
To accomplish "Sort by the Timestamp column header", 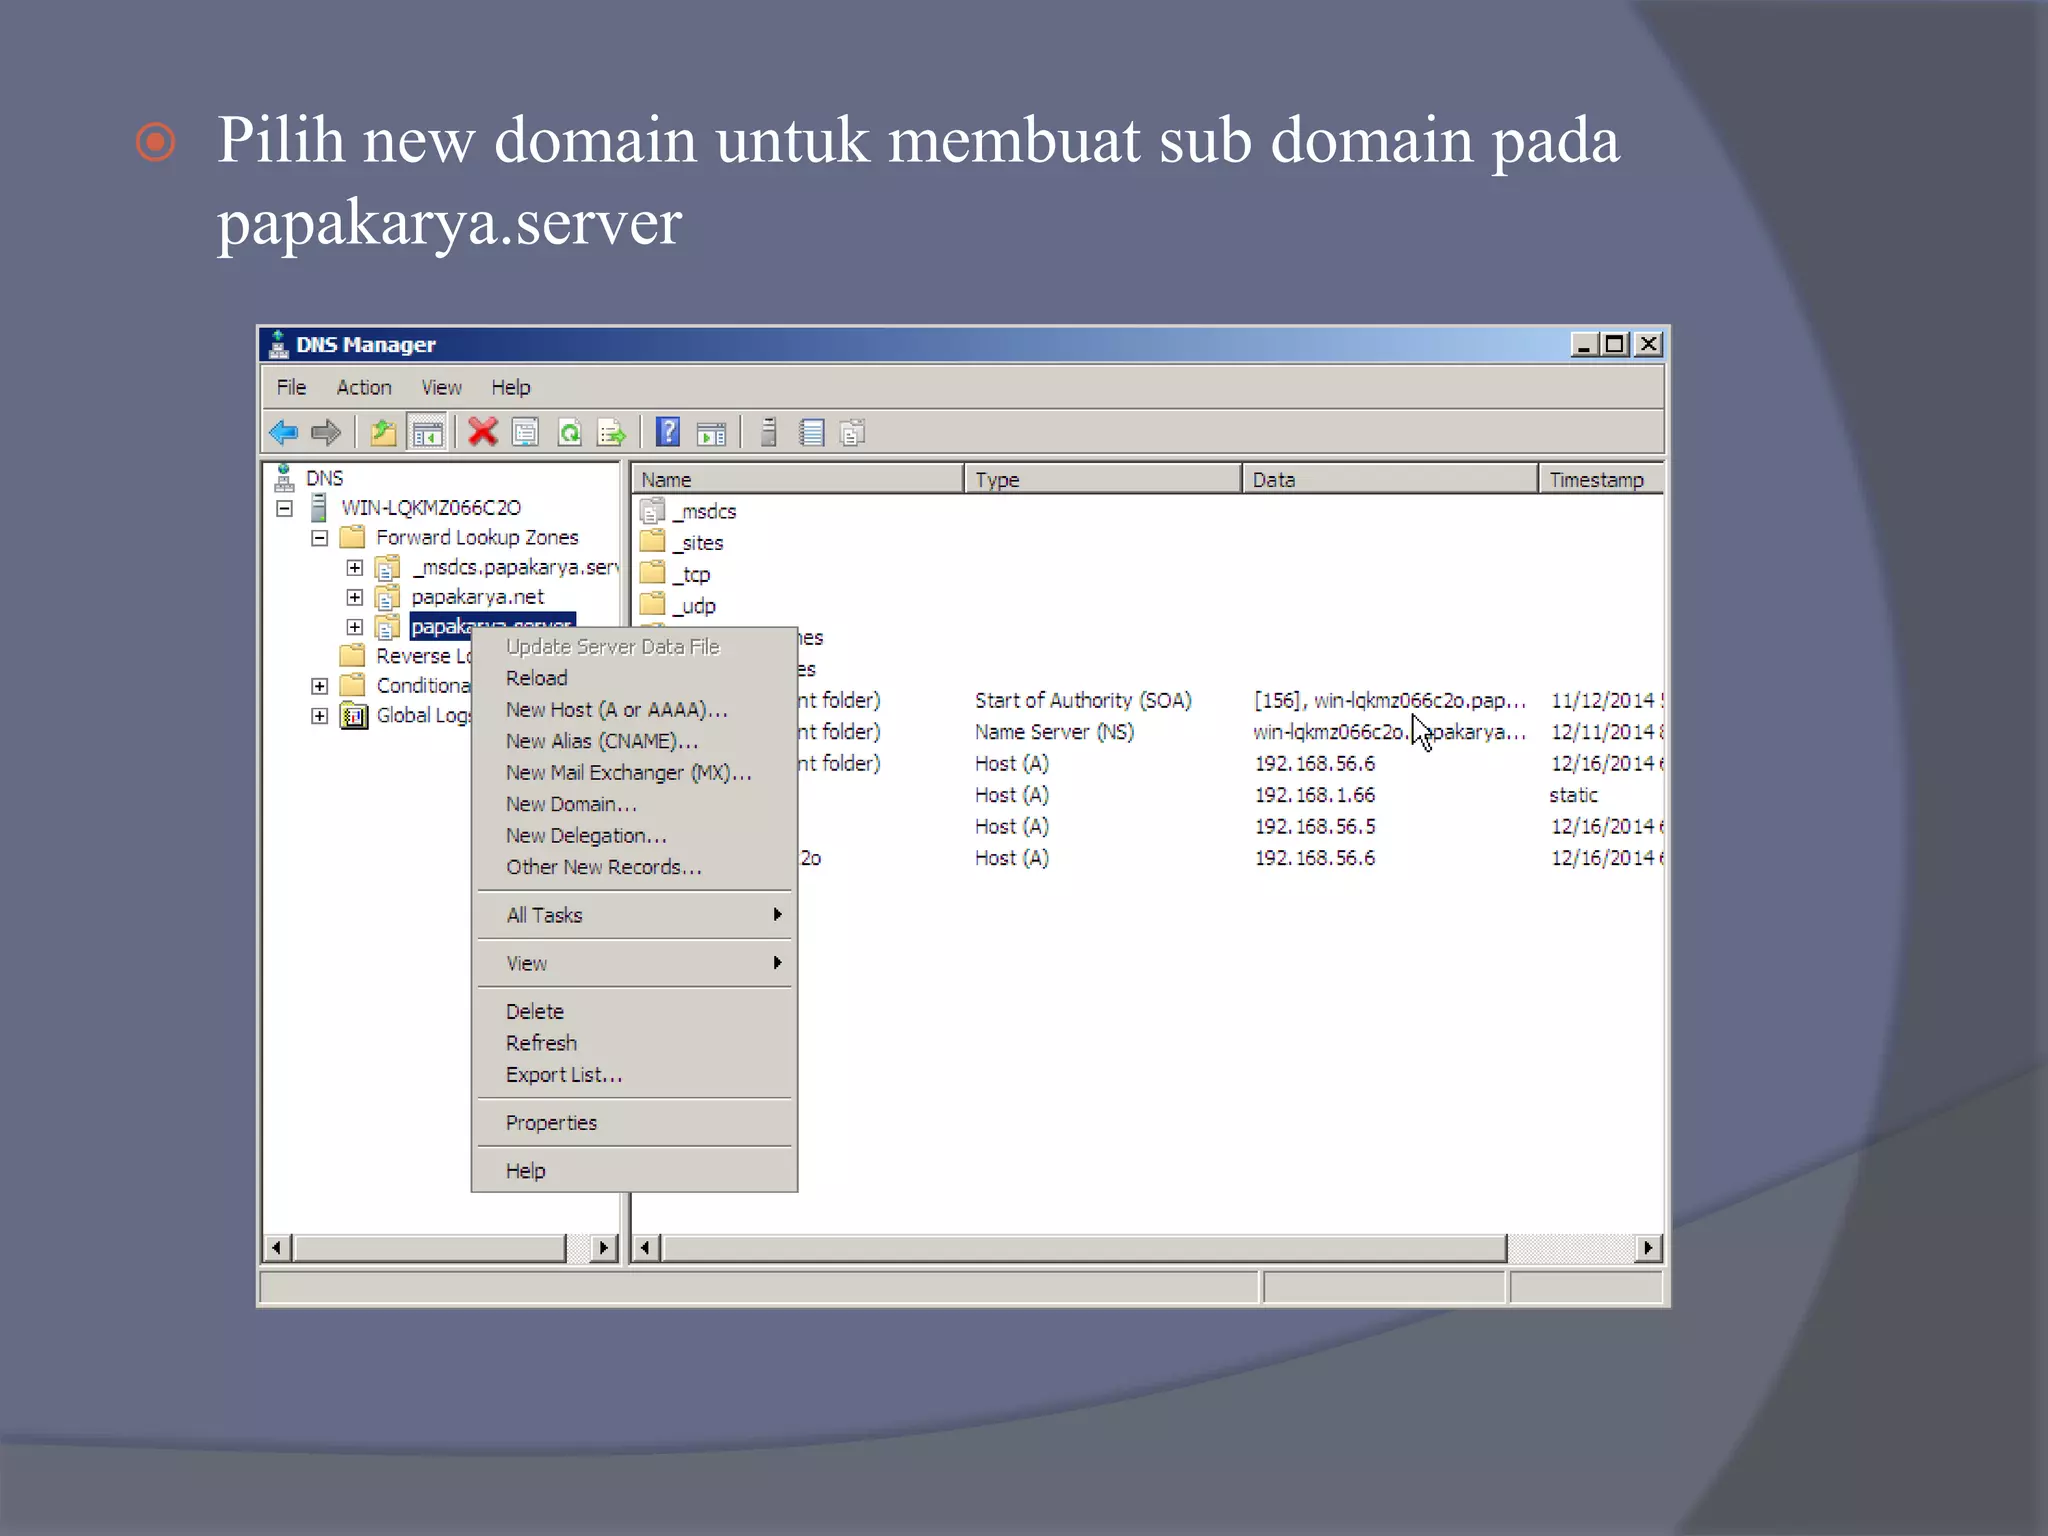I will pyautogui.click(x=1601, y=479).
